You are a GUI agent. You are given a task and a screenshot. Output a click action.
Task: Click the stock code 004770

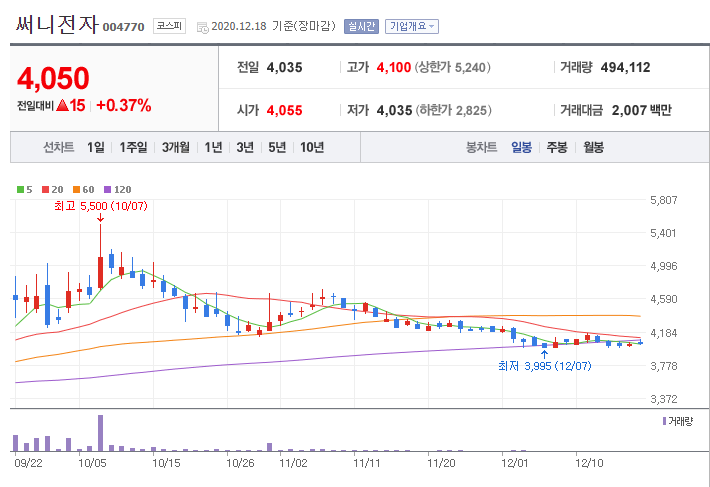click(123, 27)
